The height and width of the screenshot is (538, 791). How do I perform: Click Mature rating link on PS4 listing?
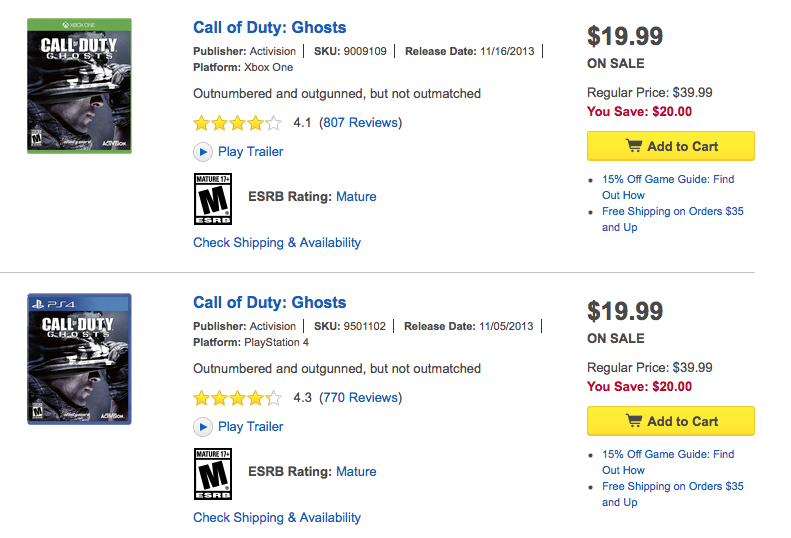coord(356,472)
